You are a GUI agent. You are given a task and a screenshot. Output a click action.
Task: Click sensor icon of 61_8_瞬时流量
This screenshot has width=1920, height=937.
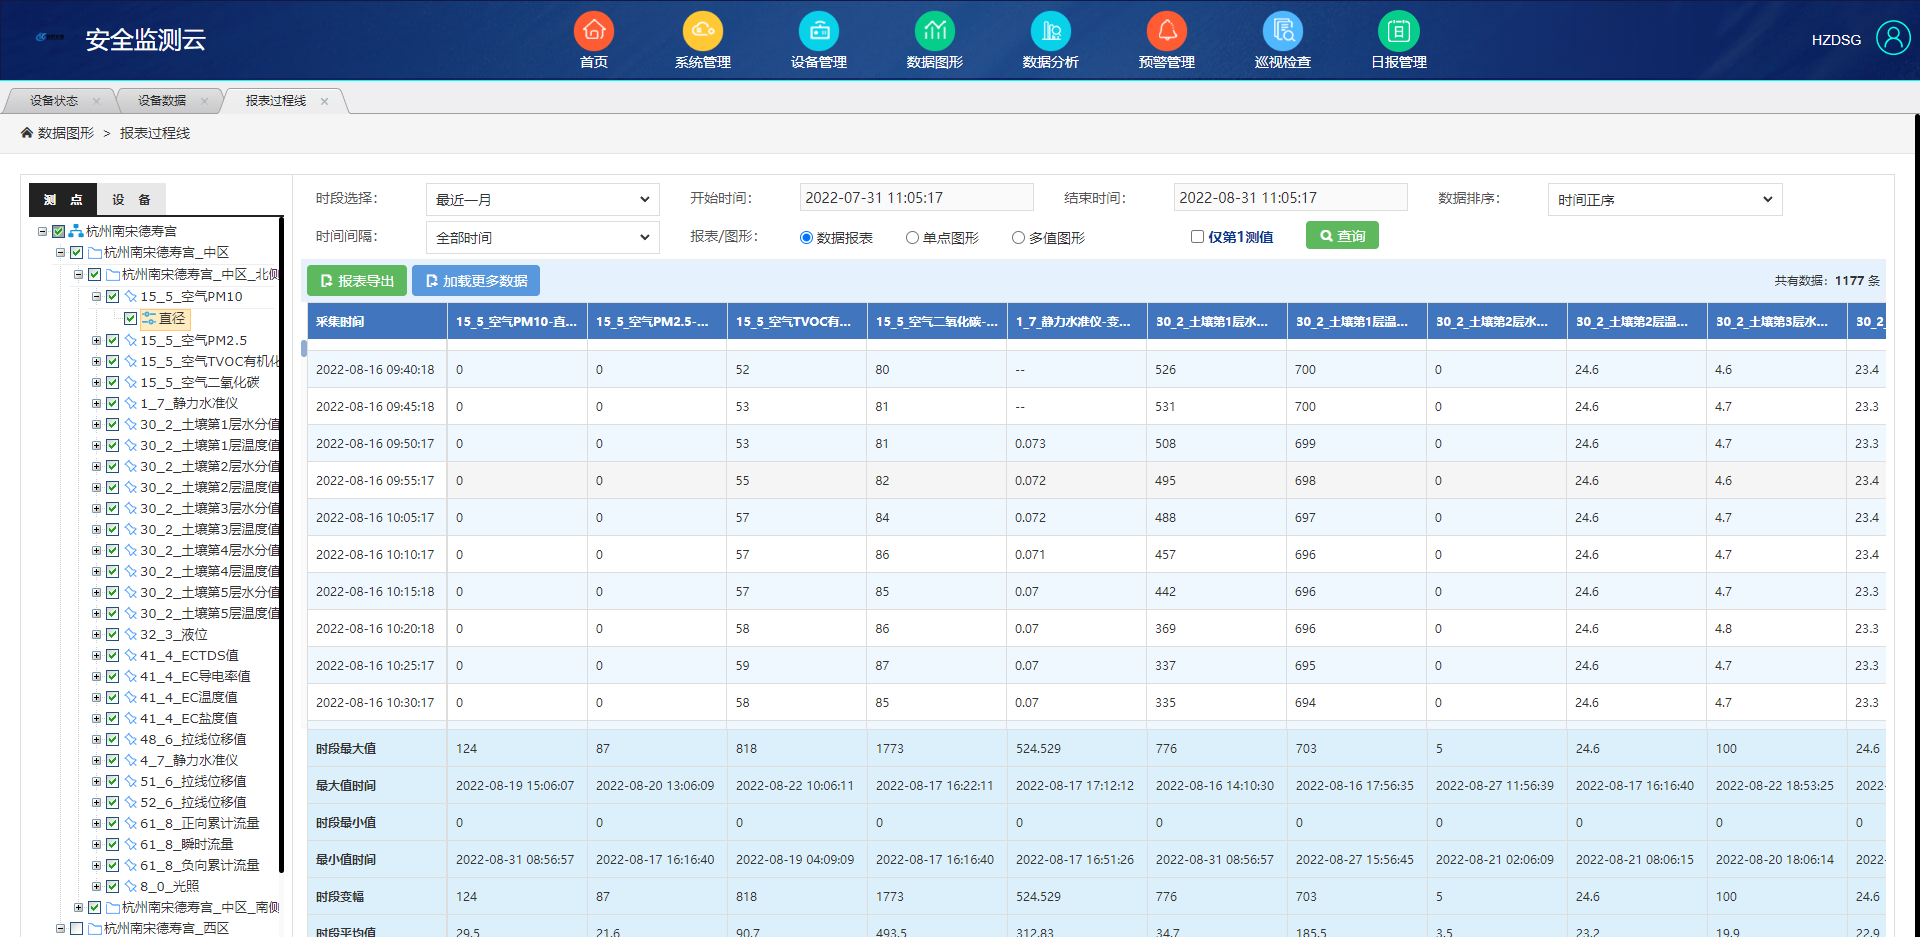click(x=130, y=845)
